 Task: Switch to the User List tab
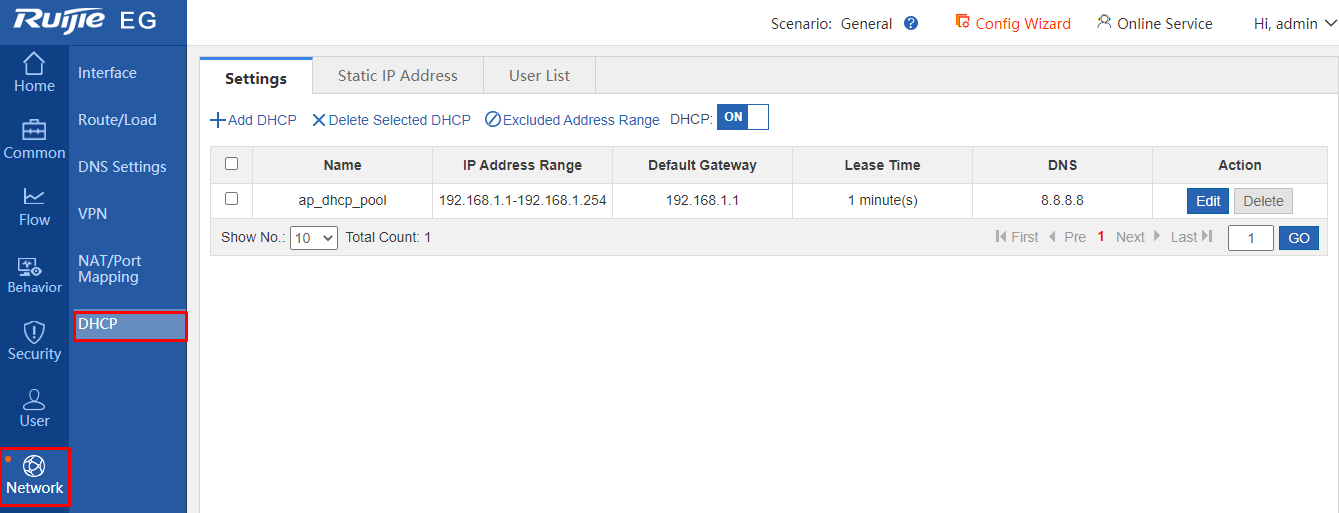(x=539, y=75)
